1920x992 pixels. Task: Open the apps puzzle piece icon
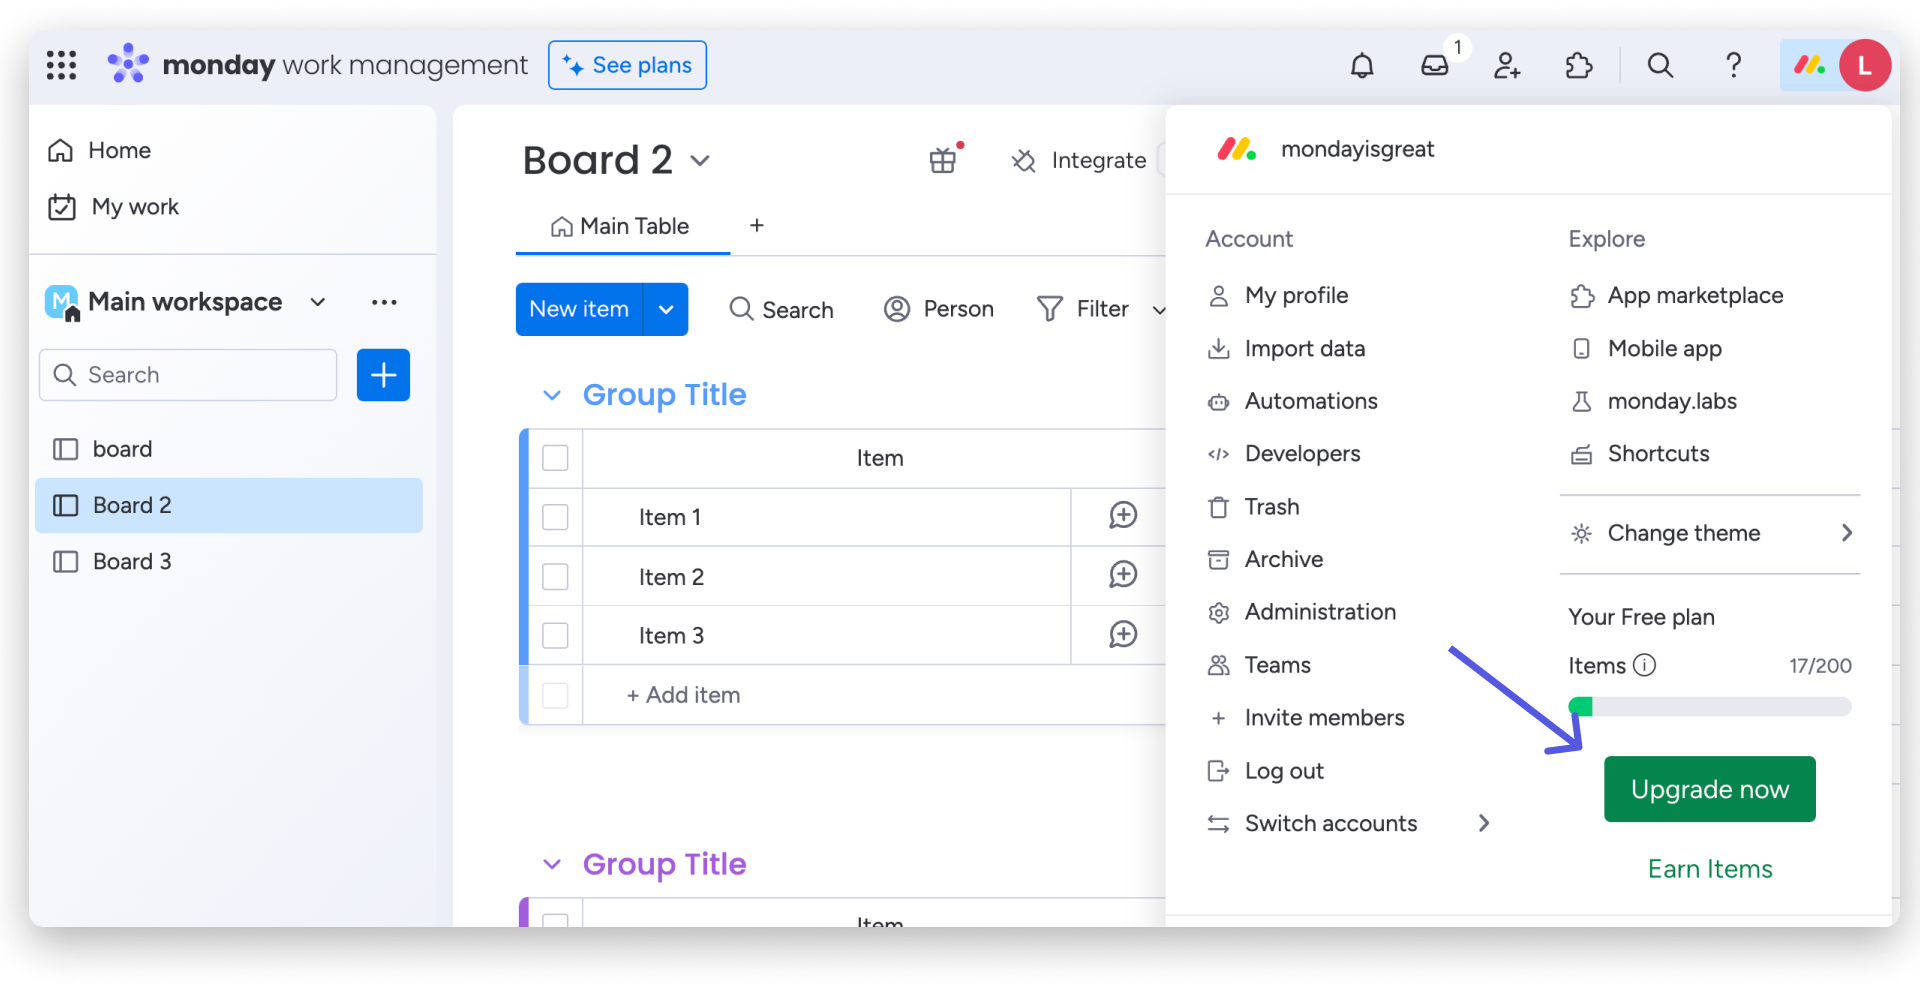pyautogui.click(x=1579, y=66)
